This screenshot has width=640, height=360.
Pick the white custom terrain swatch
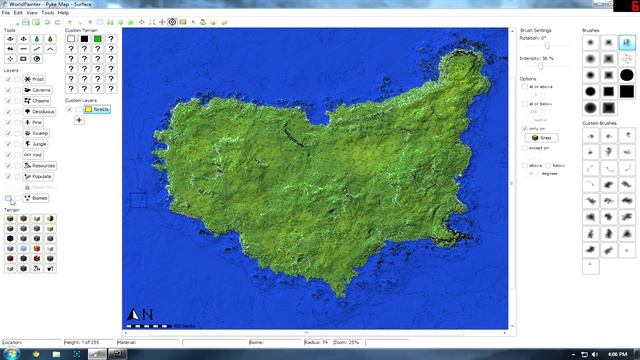pyautogui.click(x=71, y=39)
